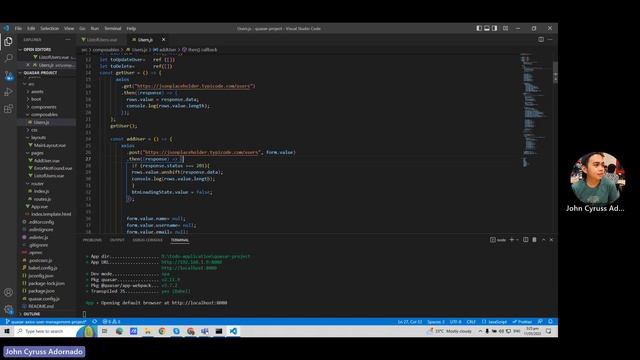Open the Selection menu
The width and height of the screenshot is (640, 360).
click(49, 29)
